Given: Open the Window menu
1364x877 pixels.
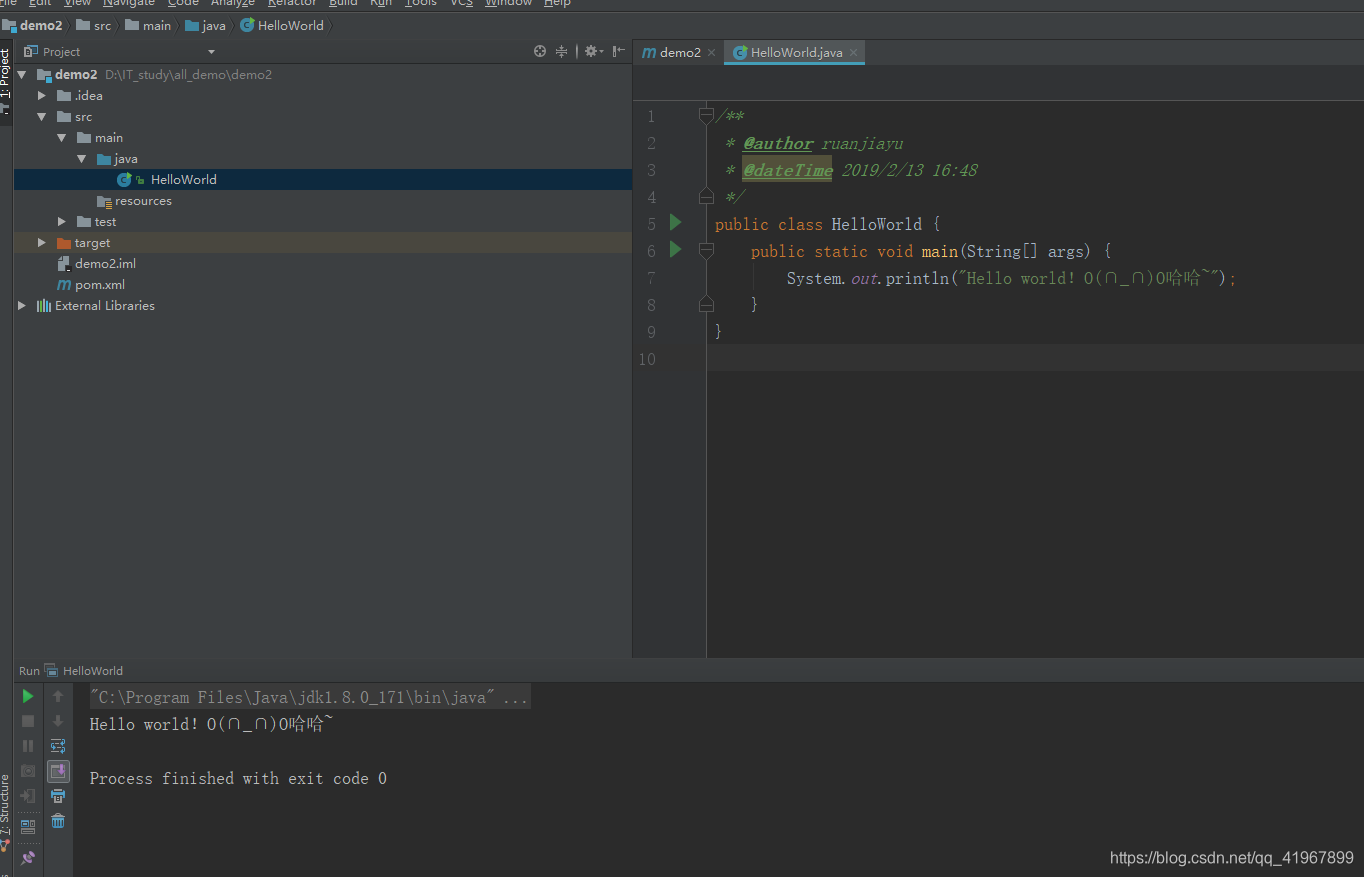Looking at the screenshot, I should (508, 3).
